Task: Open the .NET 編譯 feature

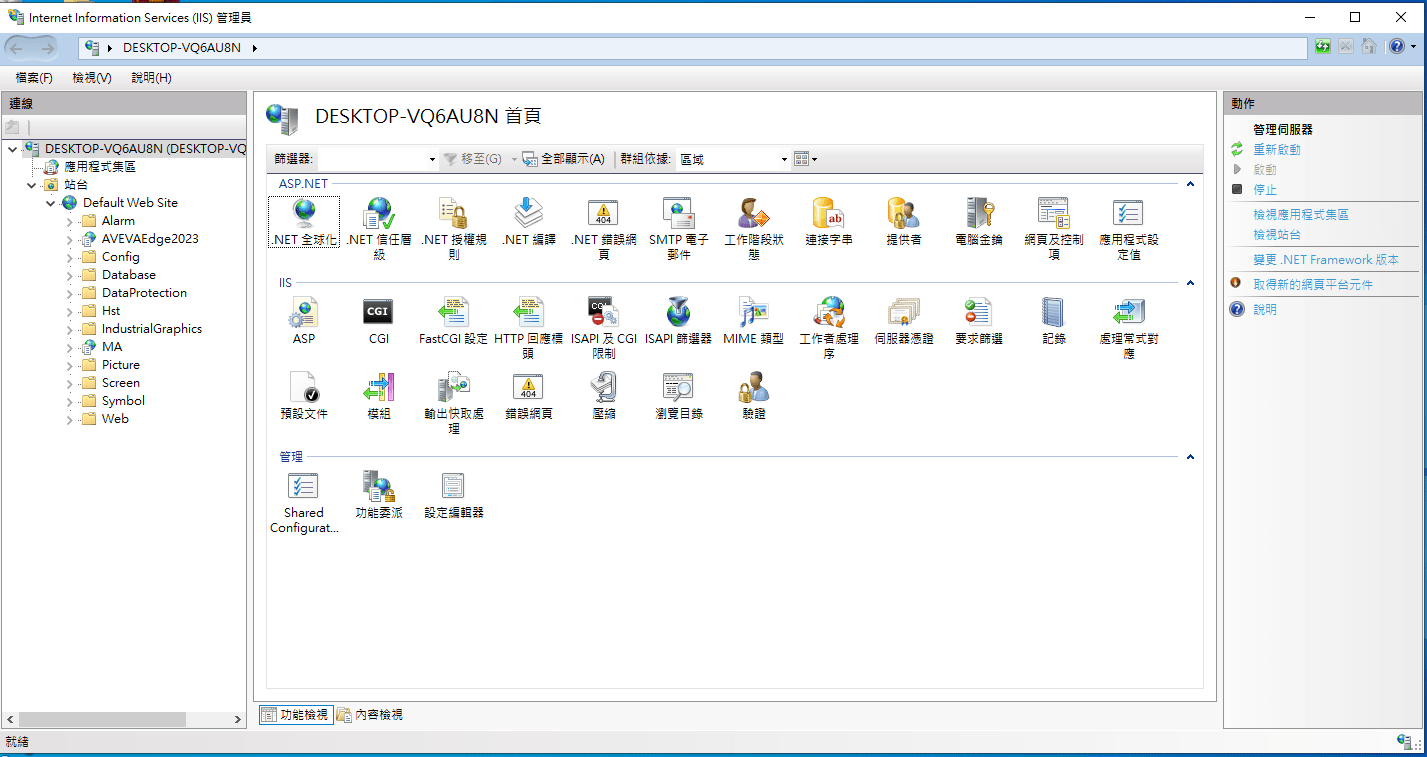Action: [x=529, y=222]
